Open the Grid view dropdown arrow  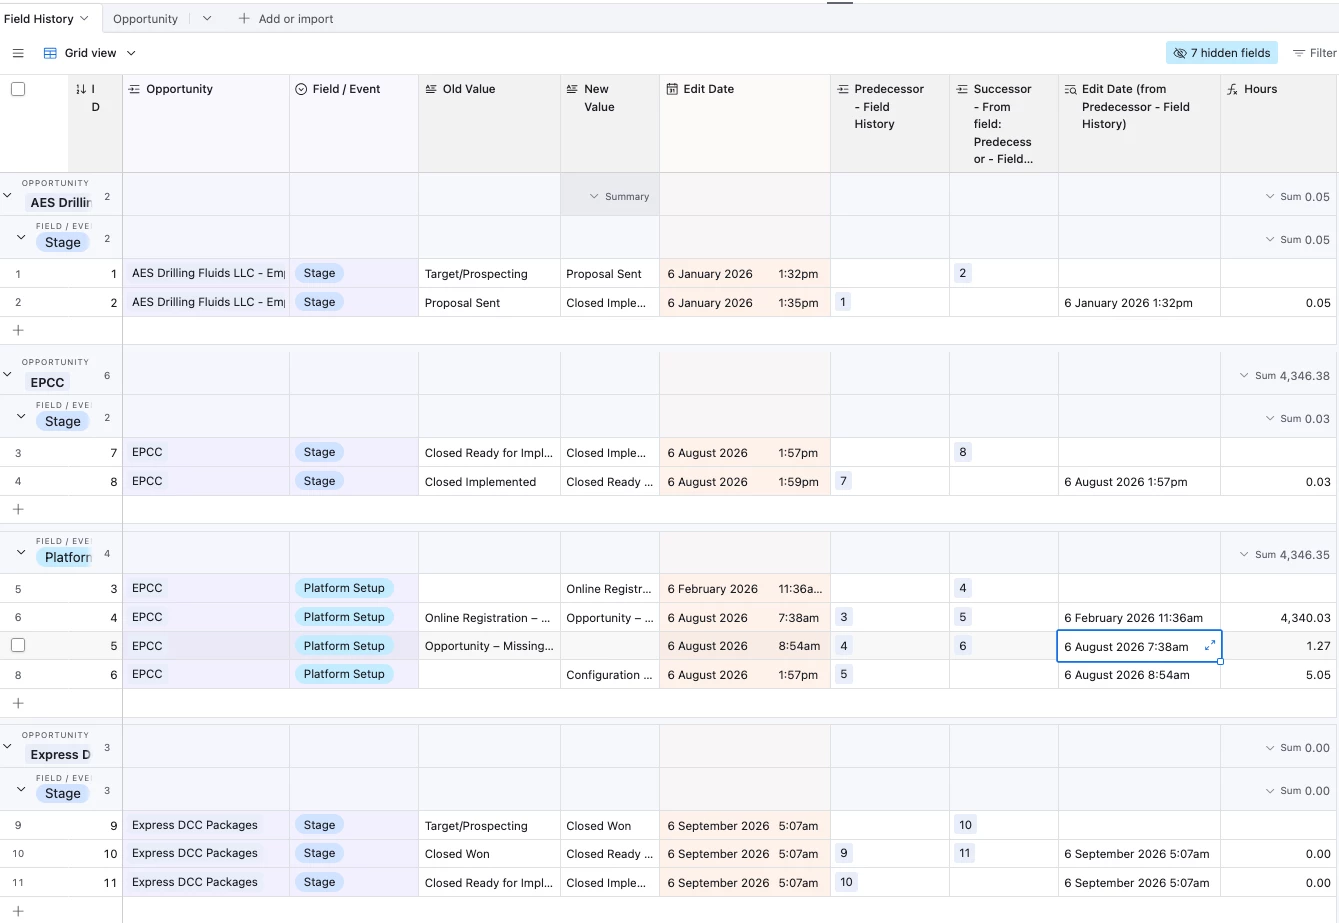coord(131,53)
